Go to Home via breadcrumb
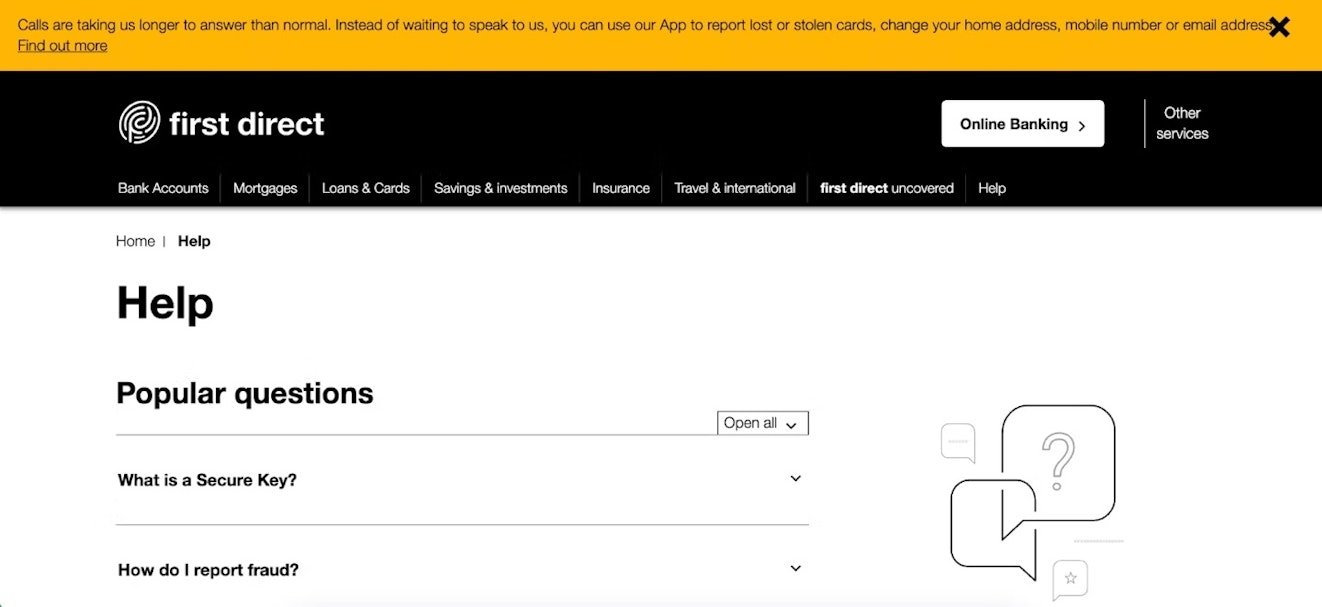Image resolution: width=1322 pixels, height=607 pixels. point(135,241)
